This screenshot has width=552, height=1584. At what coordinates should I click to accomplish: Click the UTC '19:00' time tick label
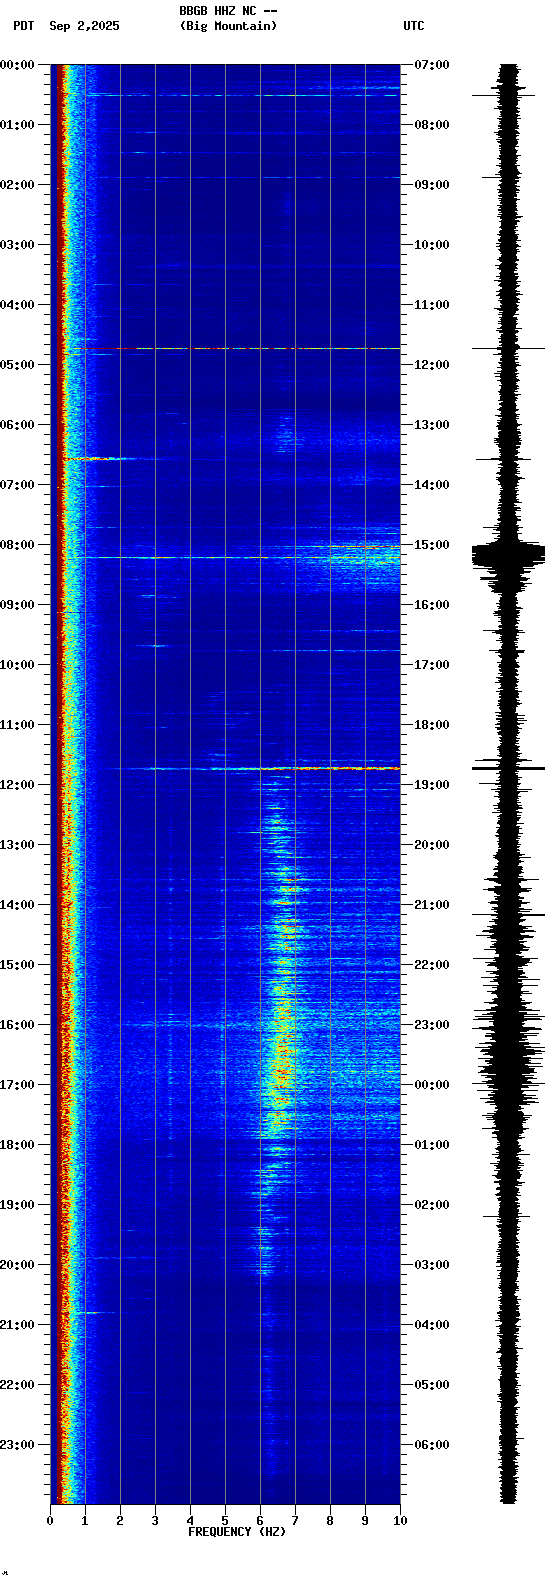(x=432, y=785)
